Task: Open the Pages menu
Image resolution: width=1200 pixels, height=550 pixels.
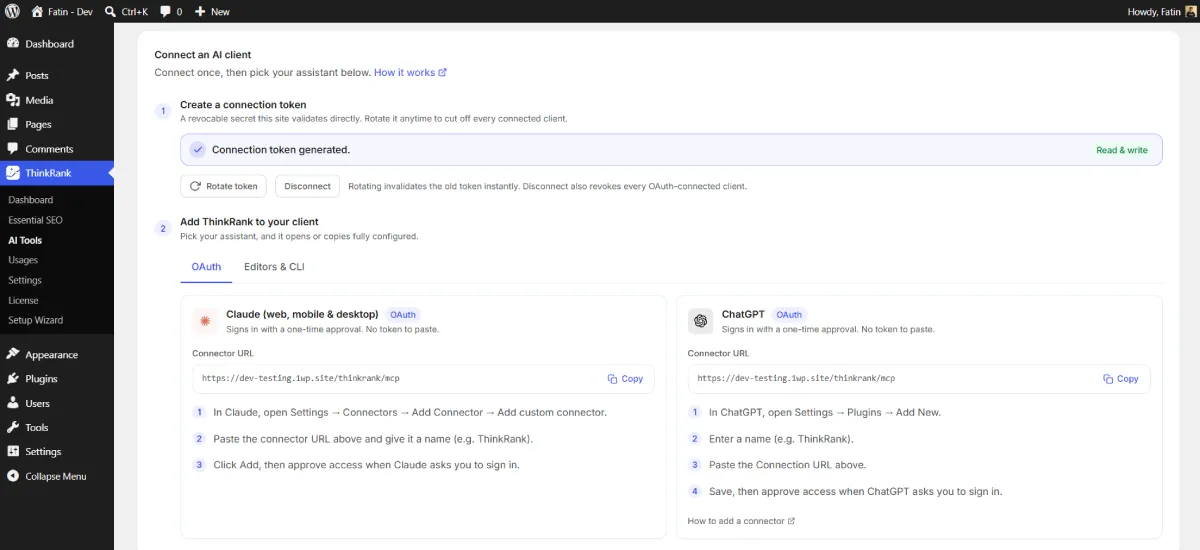Action: click(x=57, y=124)
